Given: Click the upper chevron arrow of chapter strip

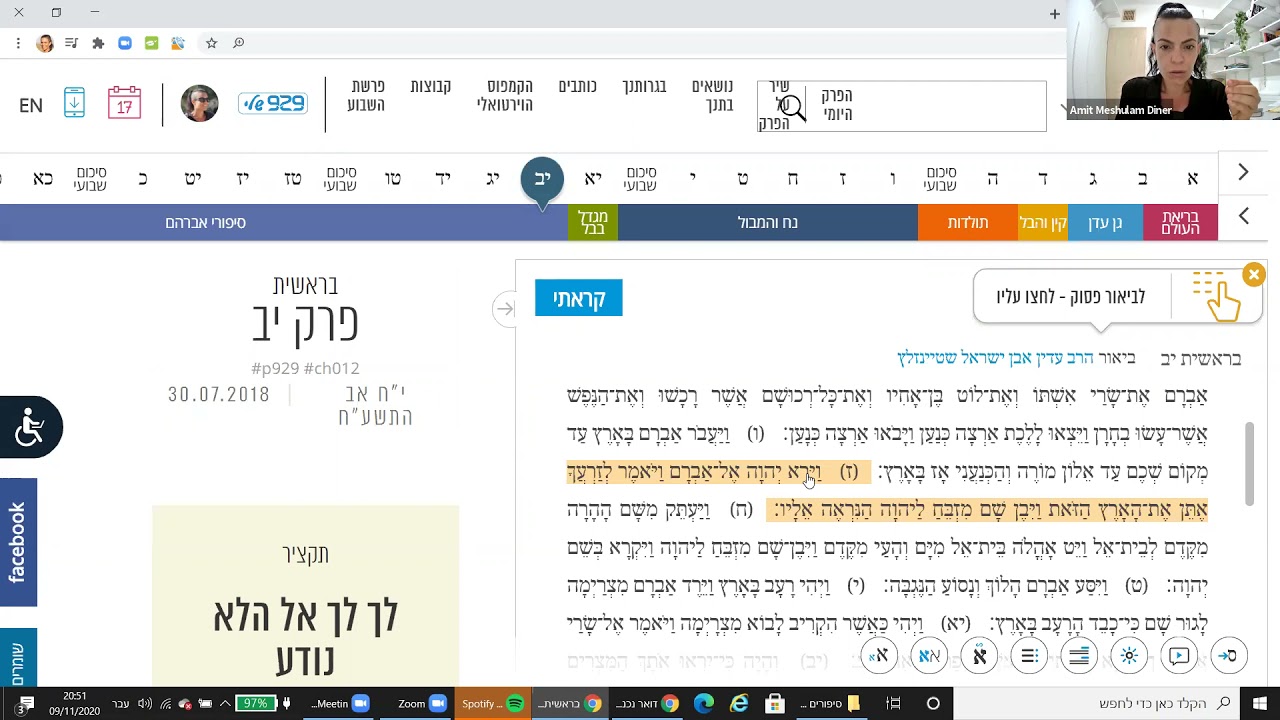Looking at the screenshot, I should pos(1243,173).
